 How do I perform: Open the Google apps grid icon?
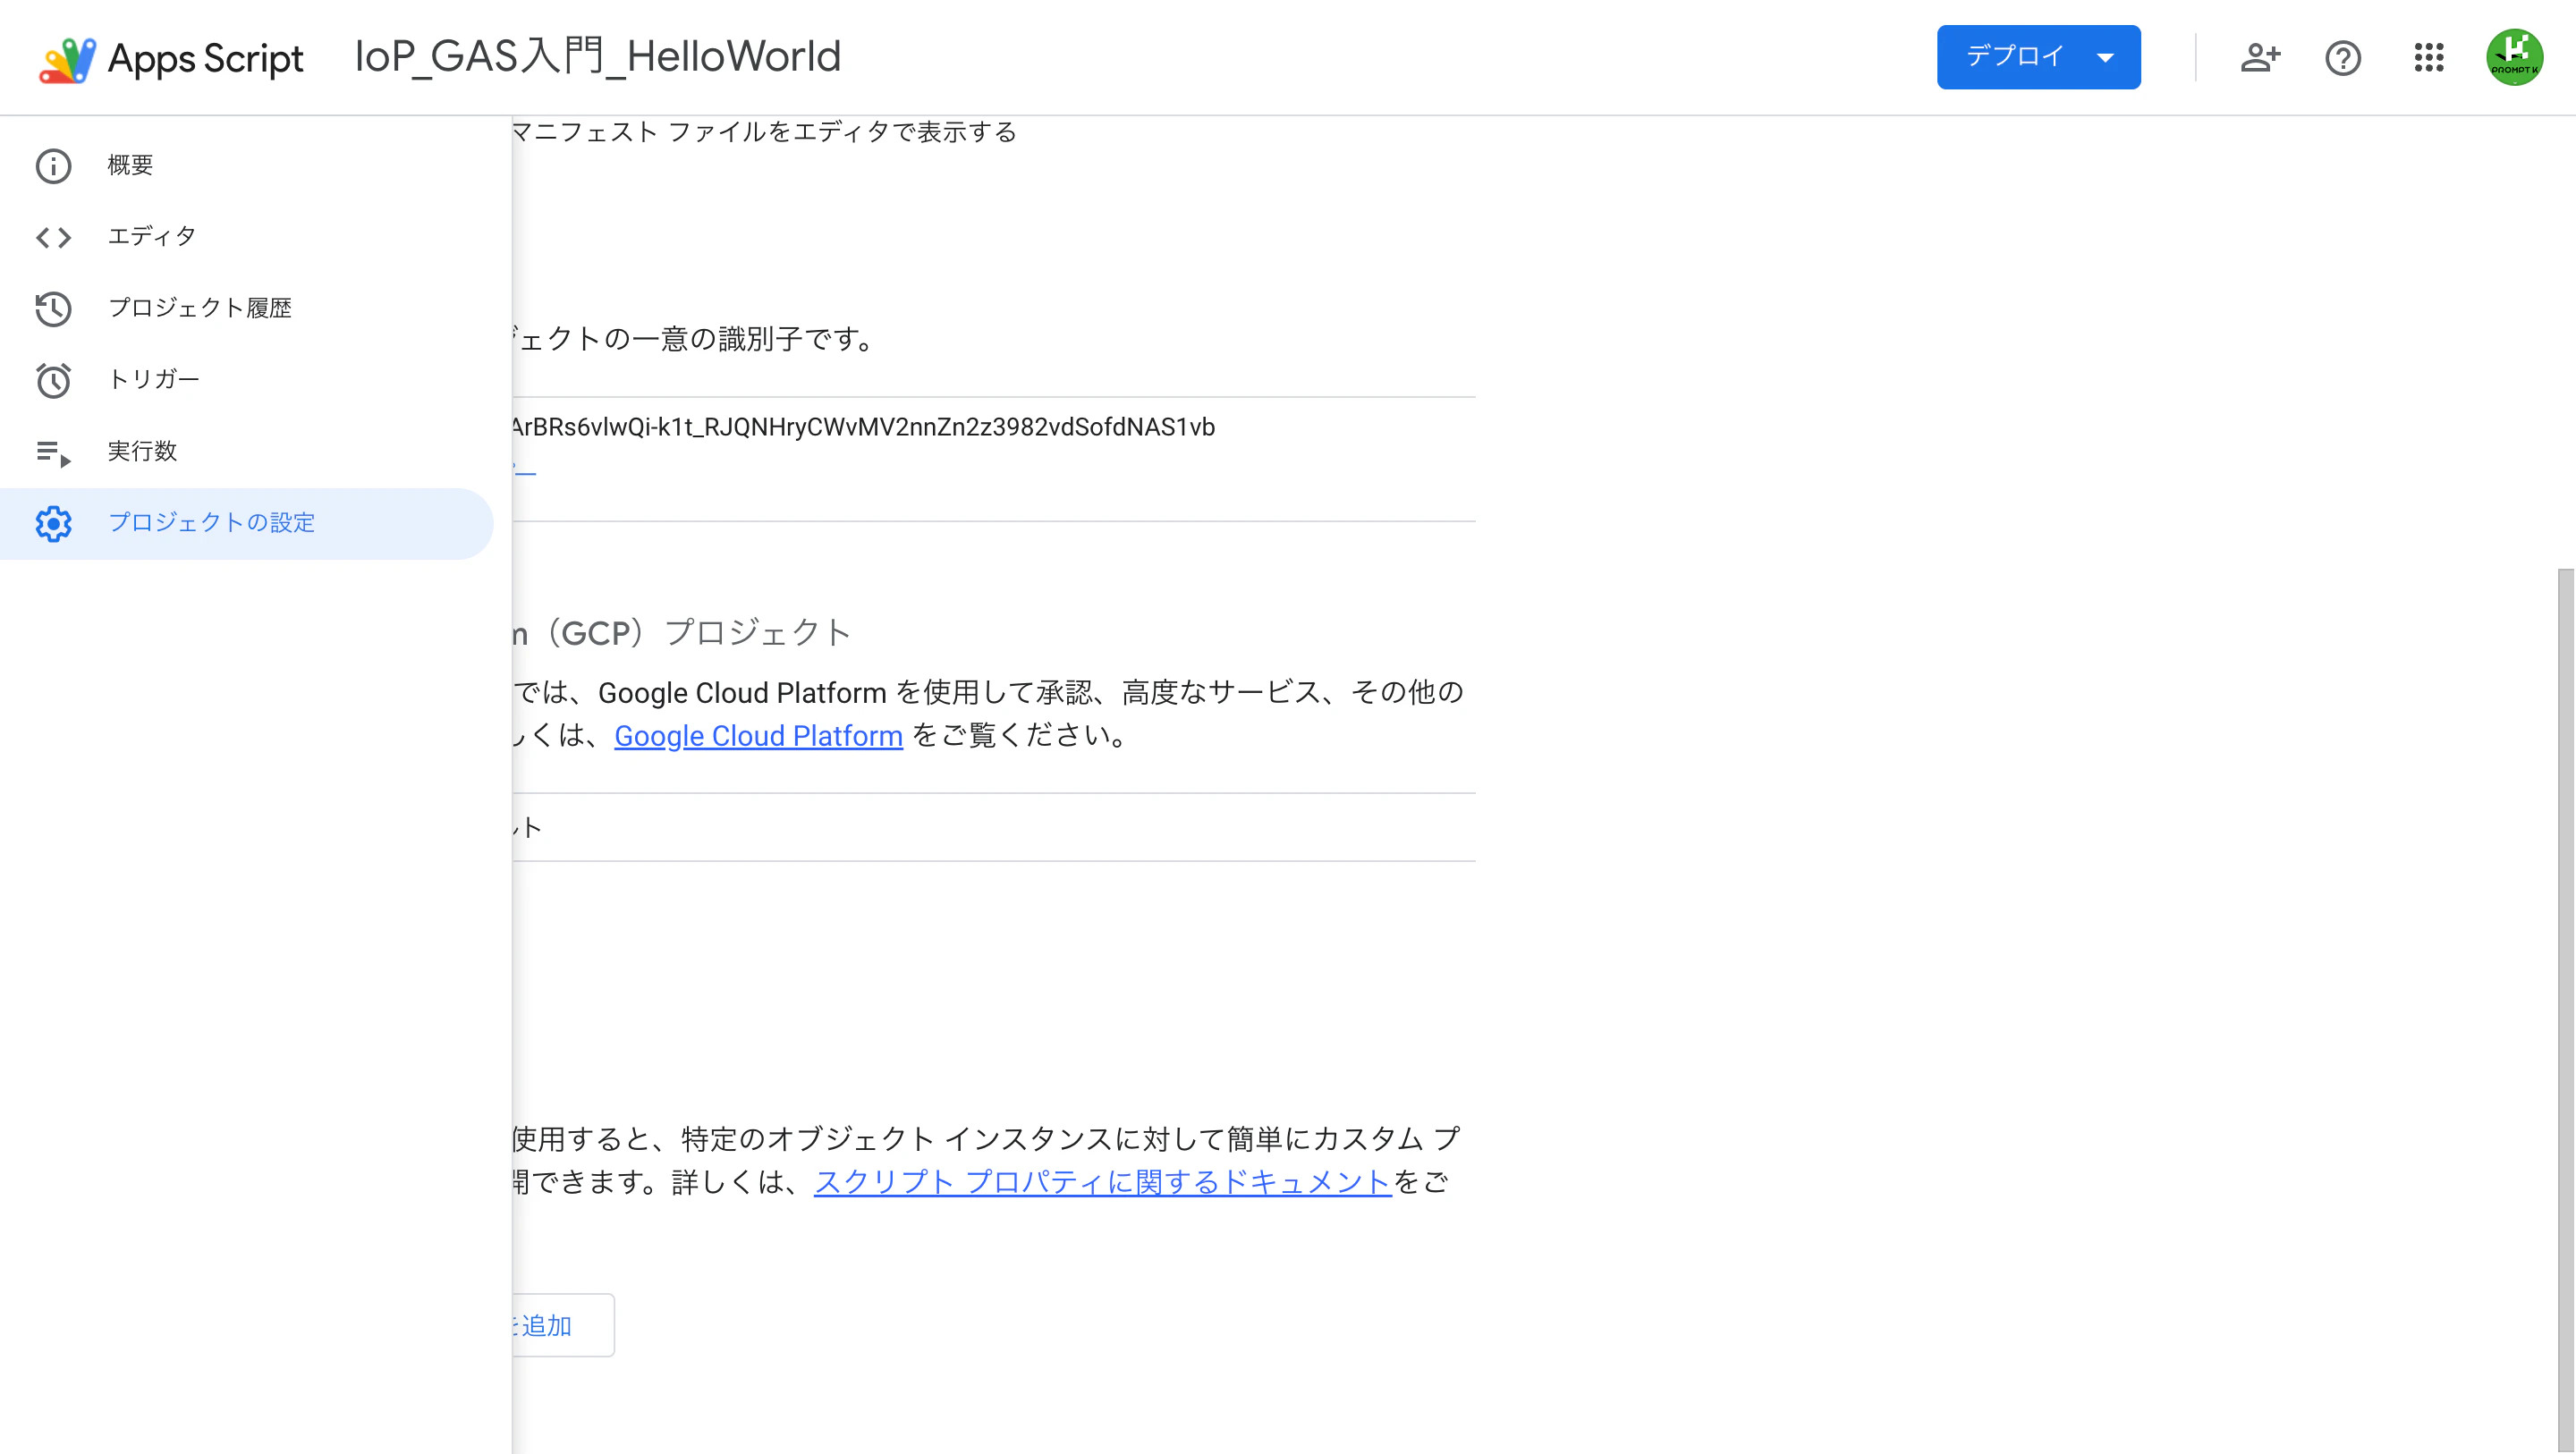tap(2429, 57)
